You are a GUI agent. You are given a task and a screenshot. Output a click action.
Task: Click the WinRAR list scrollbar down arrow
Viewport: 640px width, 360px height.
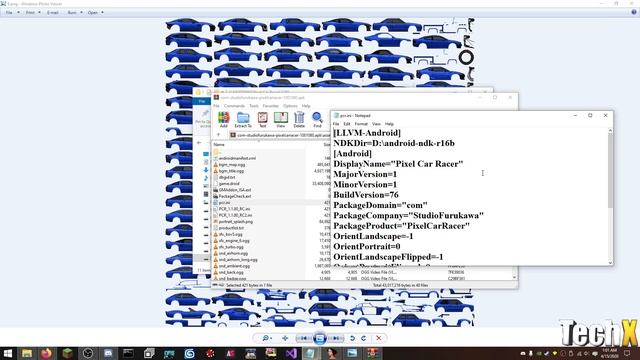[x=514, y=278]
